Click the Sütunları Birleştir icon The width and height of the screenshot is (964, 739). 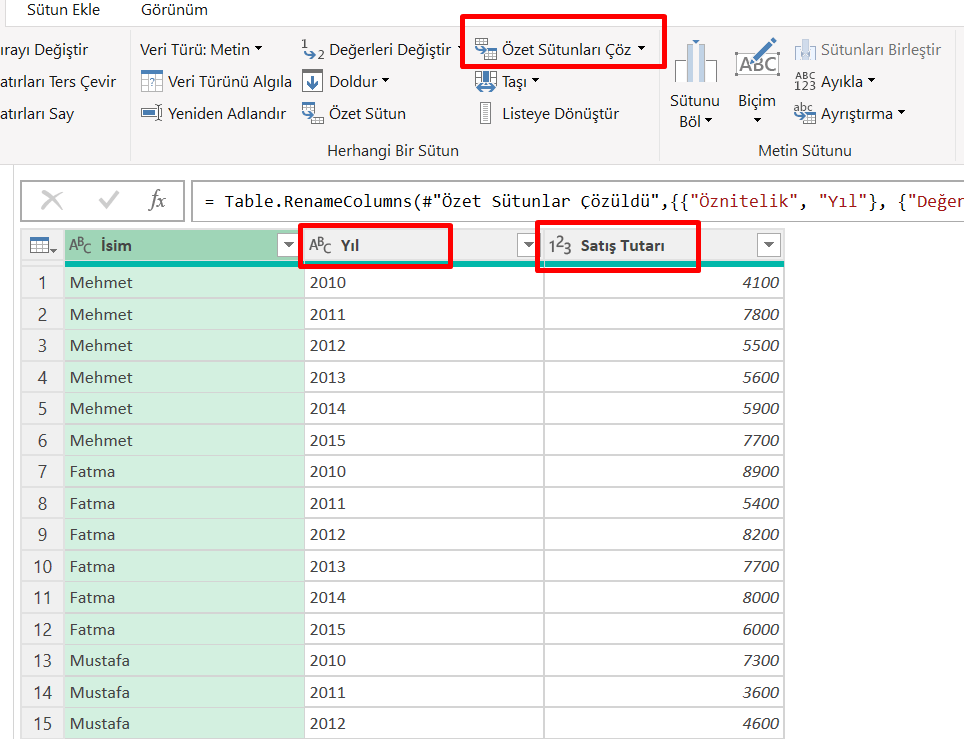[x=804, y=50]
